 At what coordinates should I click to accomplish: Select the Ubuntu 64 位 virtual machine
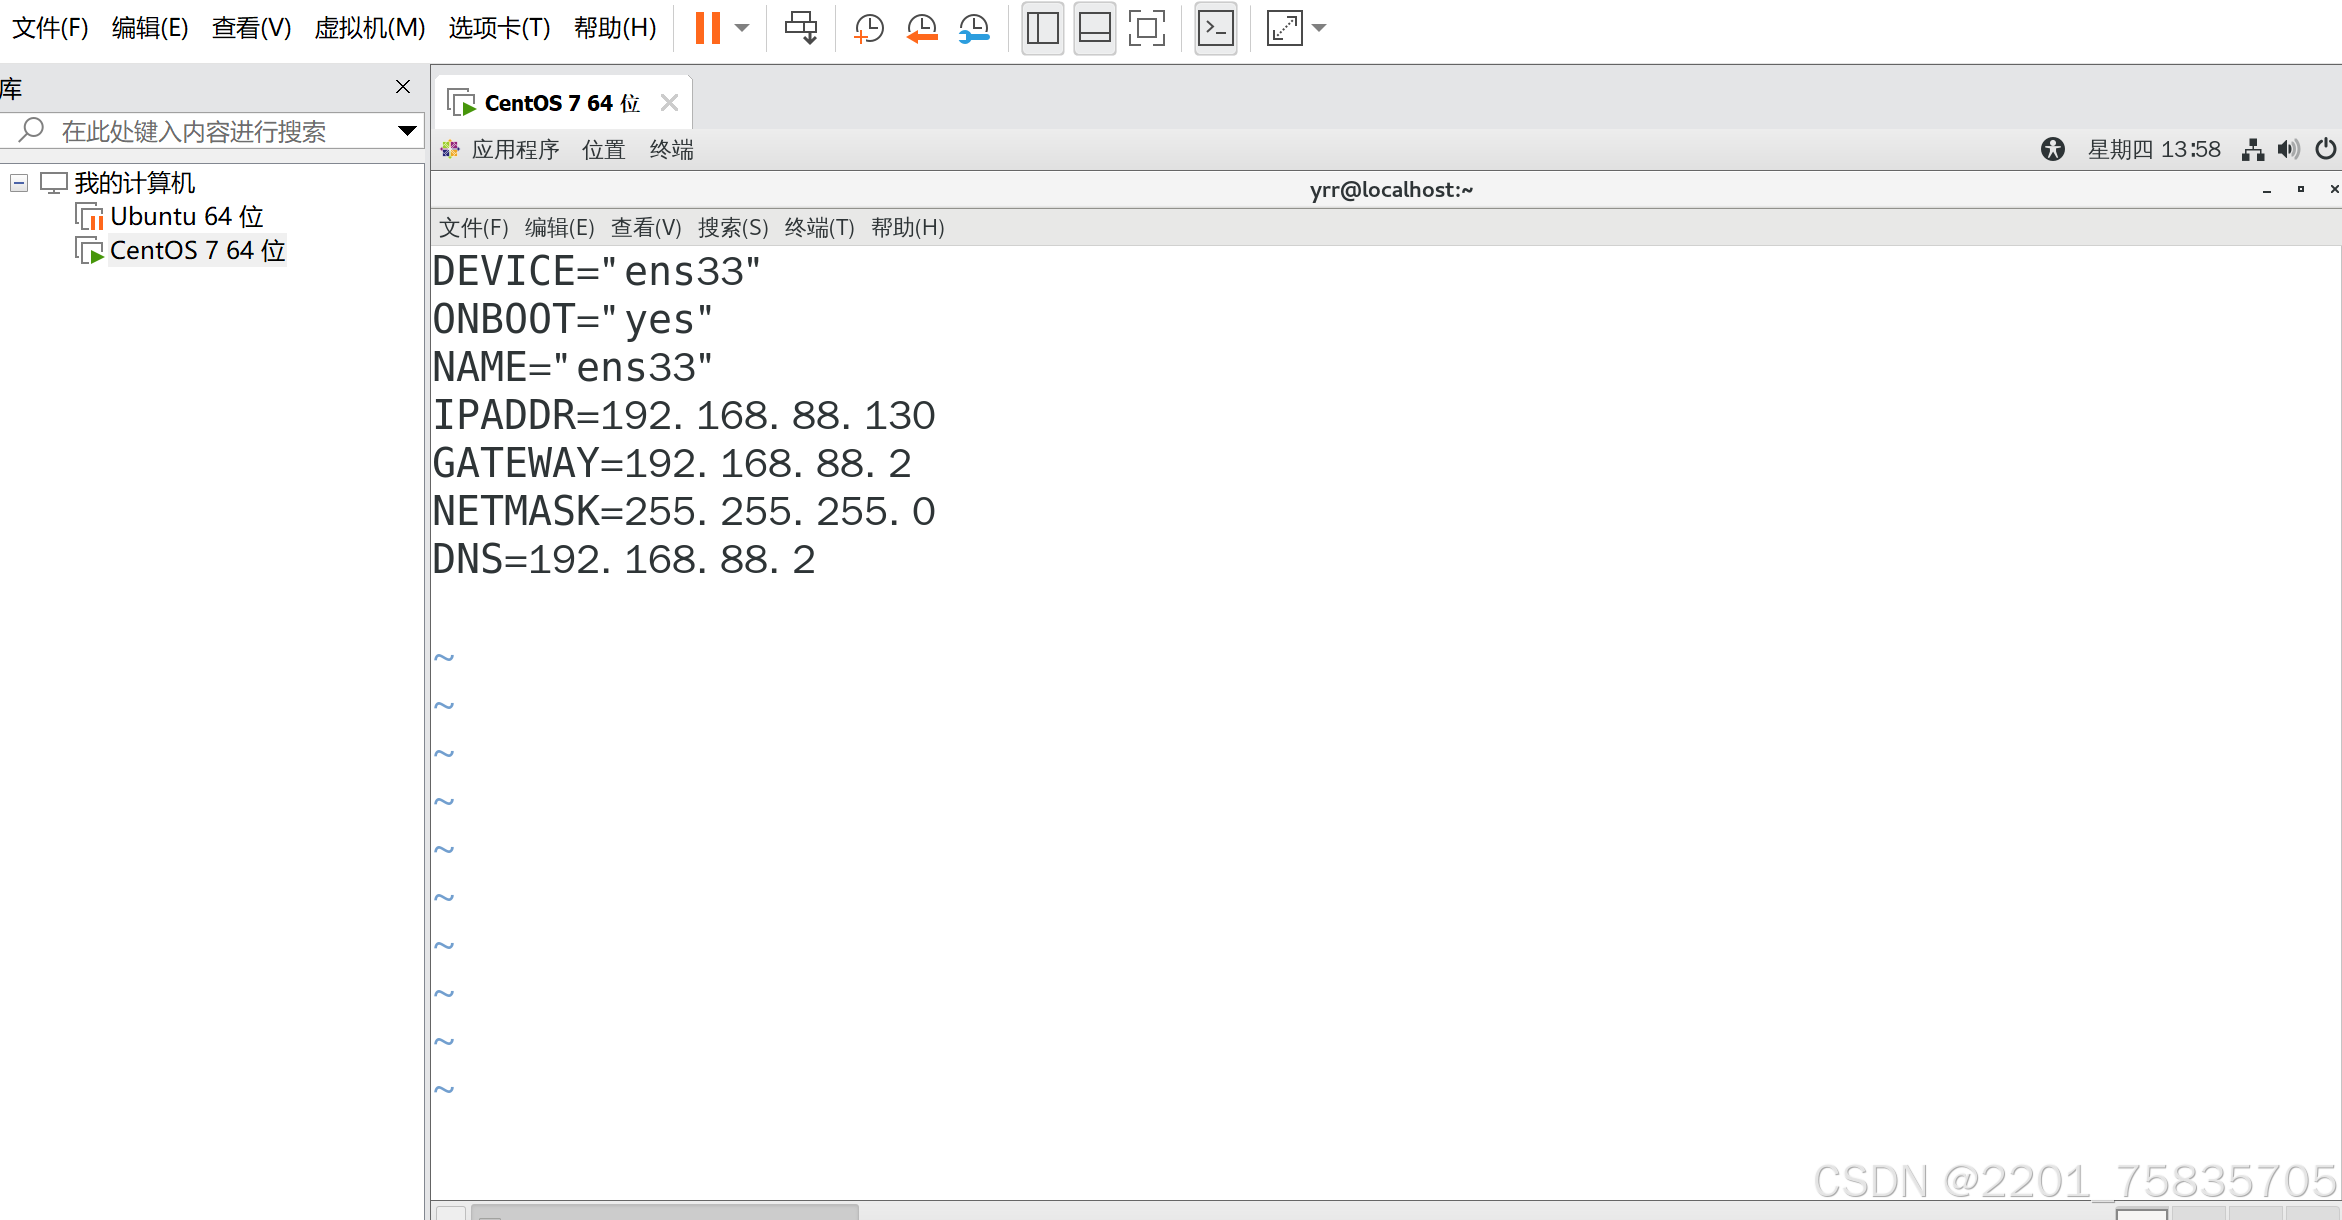pos(186,215)
